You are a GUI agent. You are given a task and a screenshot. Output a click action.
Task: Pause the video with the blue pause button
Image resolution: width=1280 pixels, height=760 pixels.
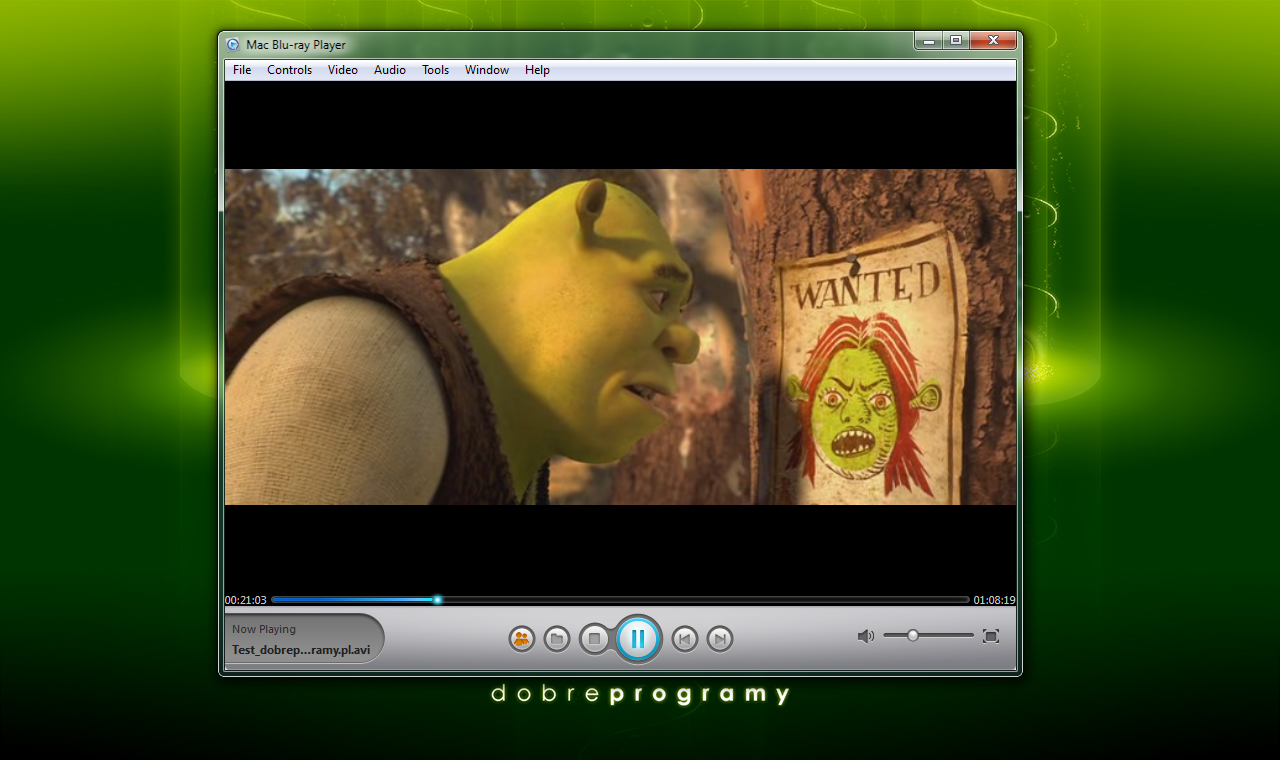point(637,638)
